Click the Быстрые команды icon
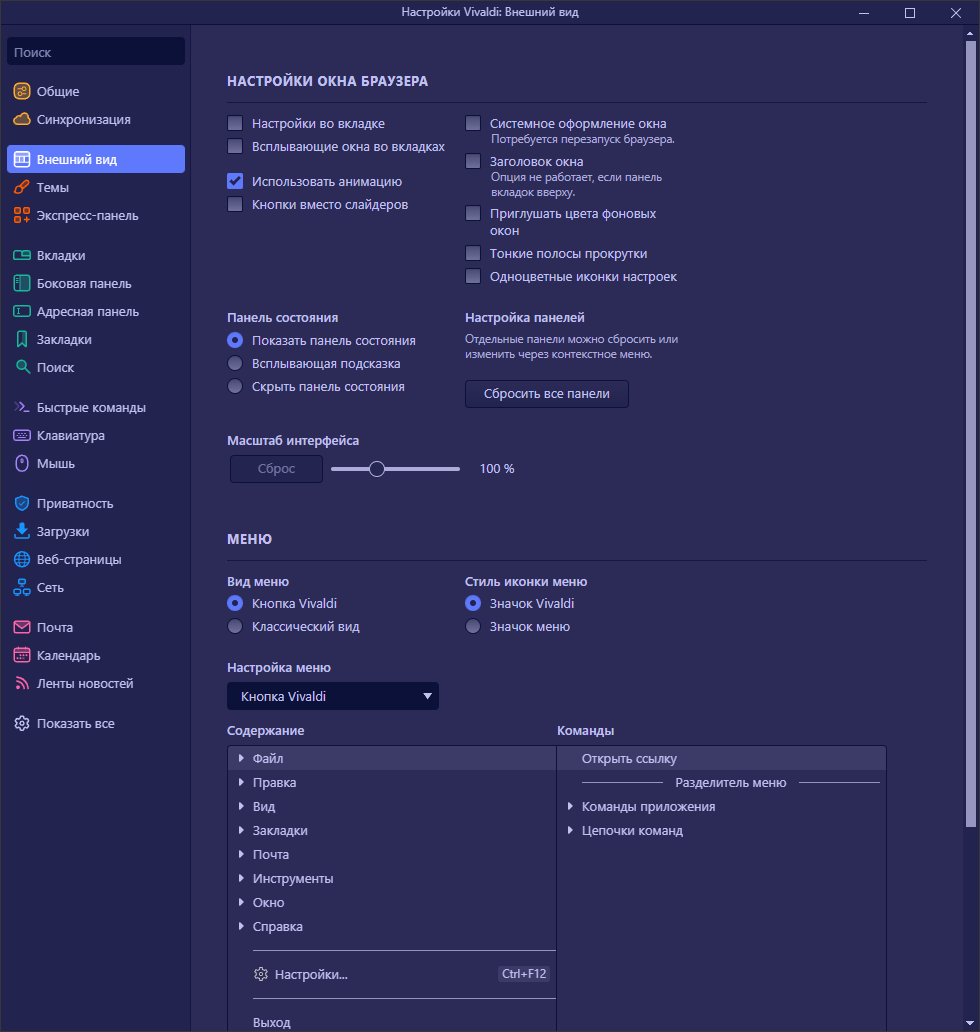980x1032 pixels. click(21, 408)
